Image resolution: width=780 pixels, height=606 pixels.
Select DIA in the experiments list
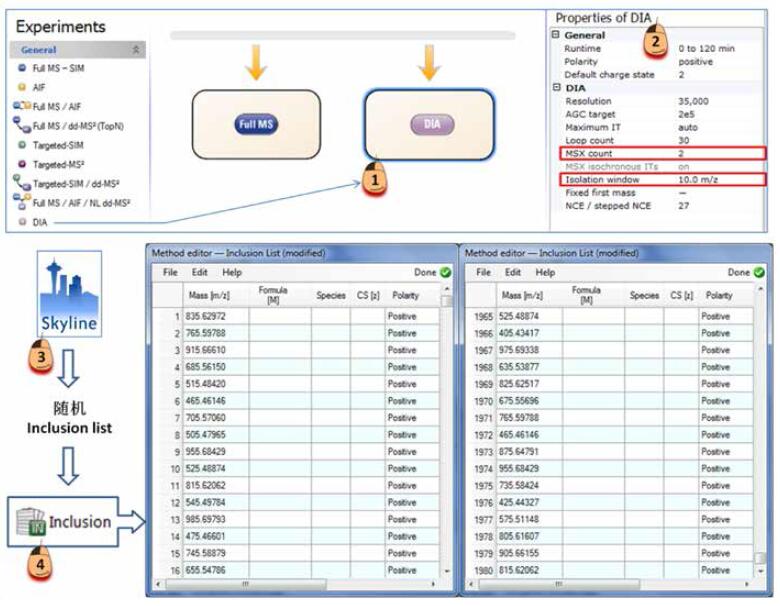[x=41, y=222]
